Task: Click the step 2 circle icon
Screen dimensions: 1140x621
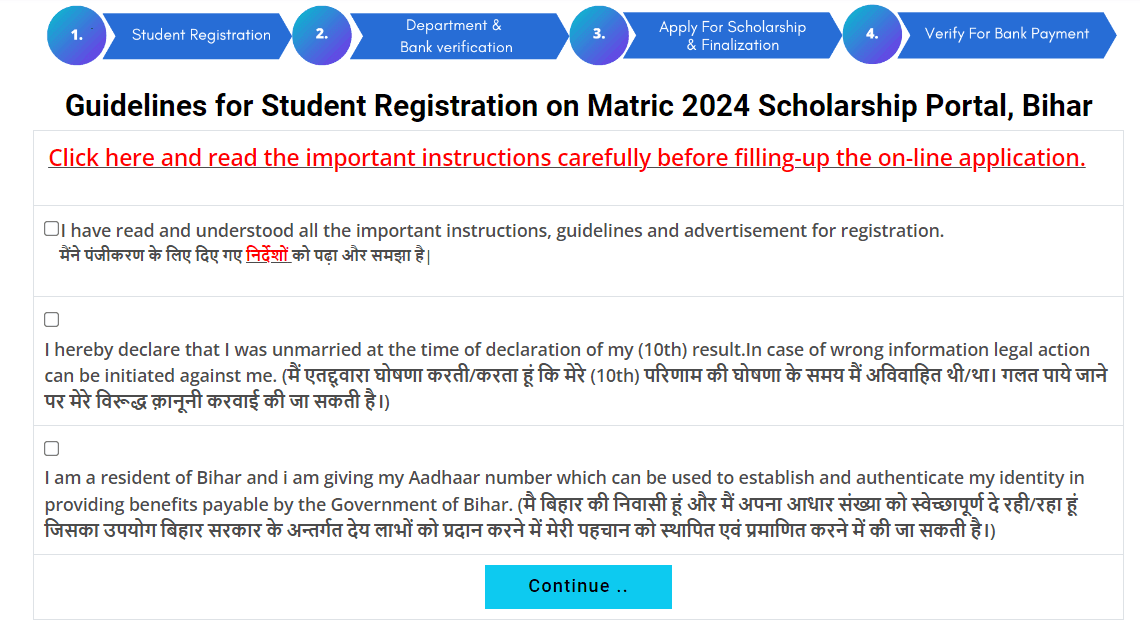Action: (x=321, y=34)
